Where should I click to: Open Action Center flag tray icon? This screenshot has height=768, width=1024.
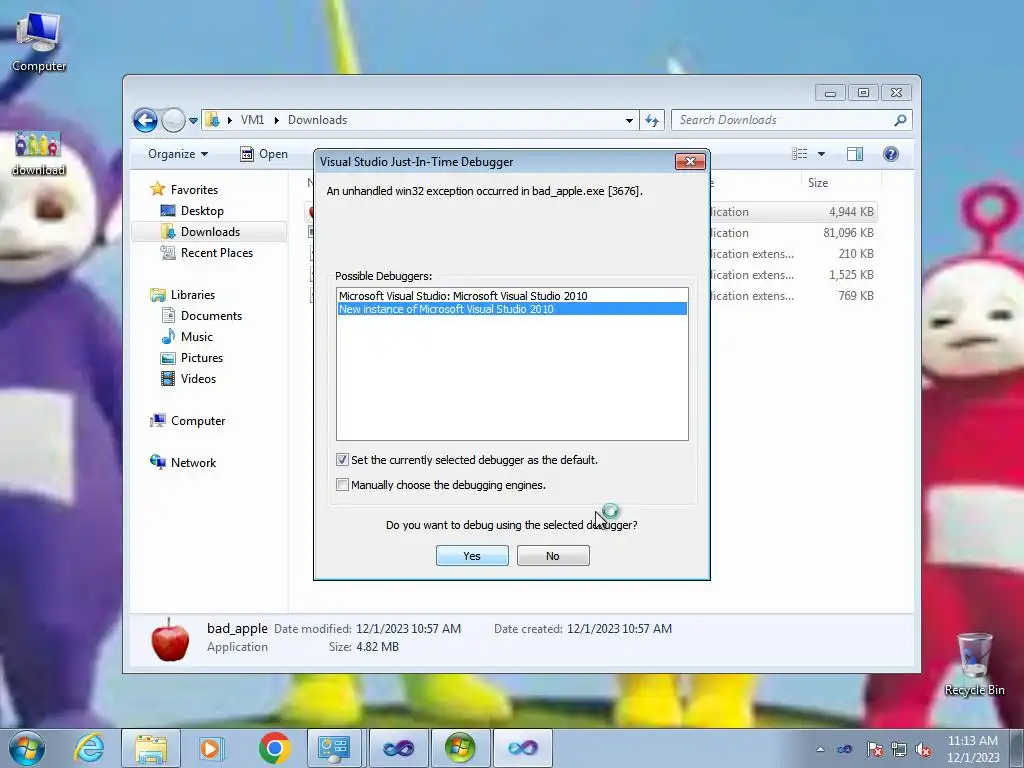coord(874,749)
